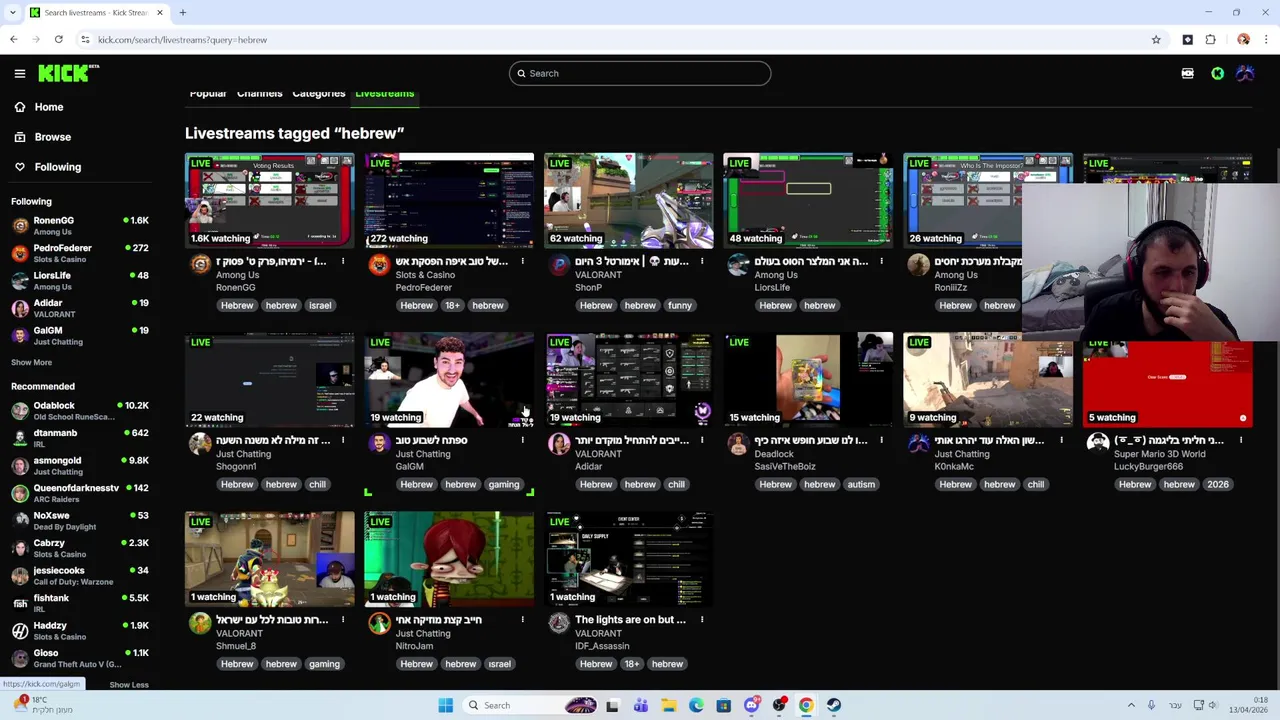Open GalGM in the following list
Viewport: 1280px width, 720px height.
point(80,336)
